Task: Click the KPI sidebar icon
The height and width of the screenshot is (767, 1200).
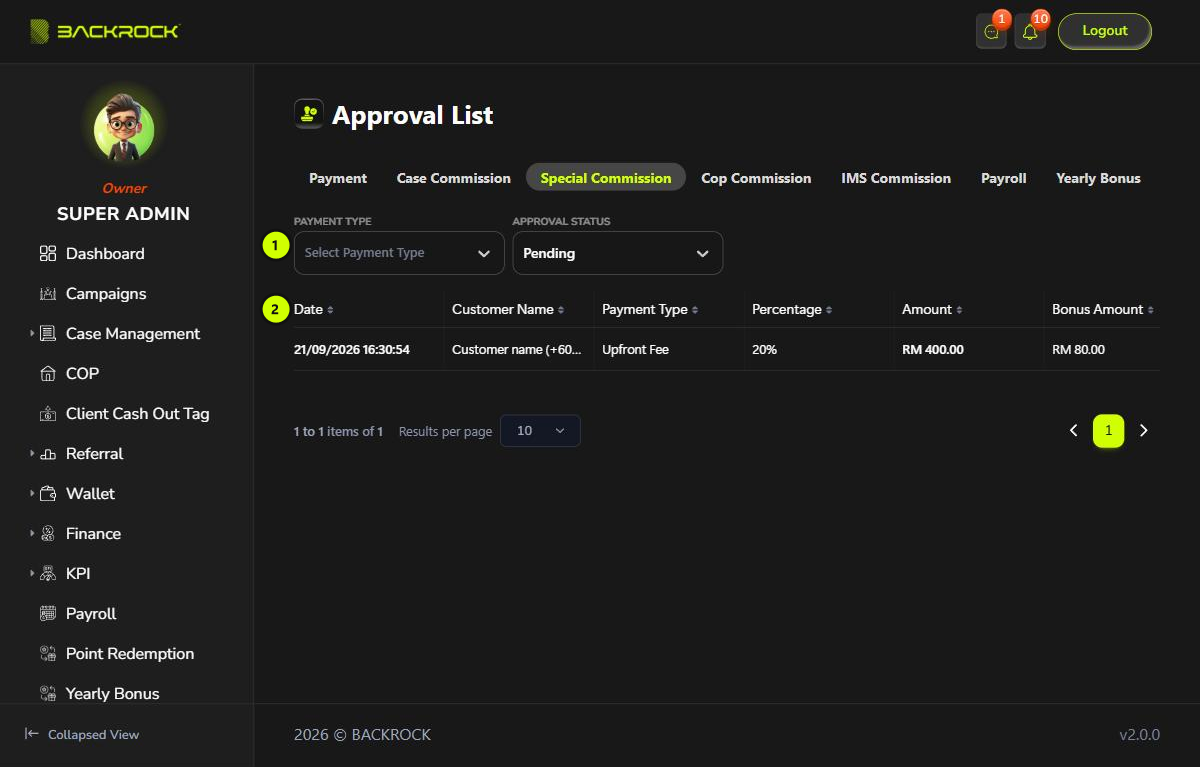Action: (48, 574)
